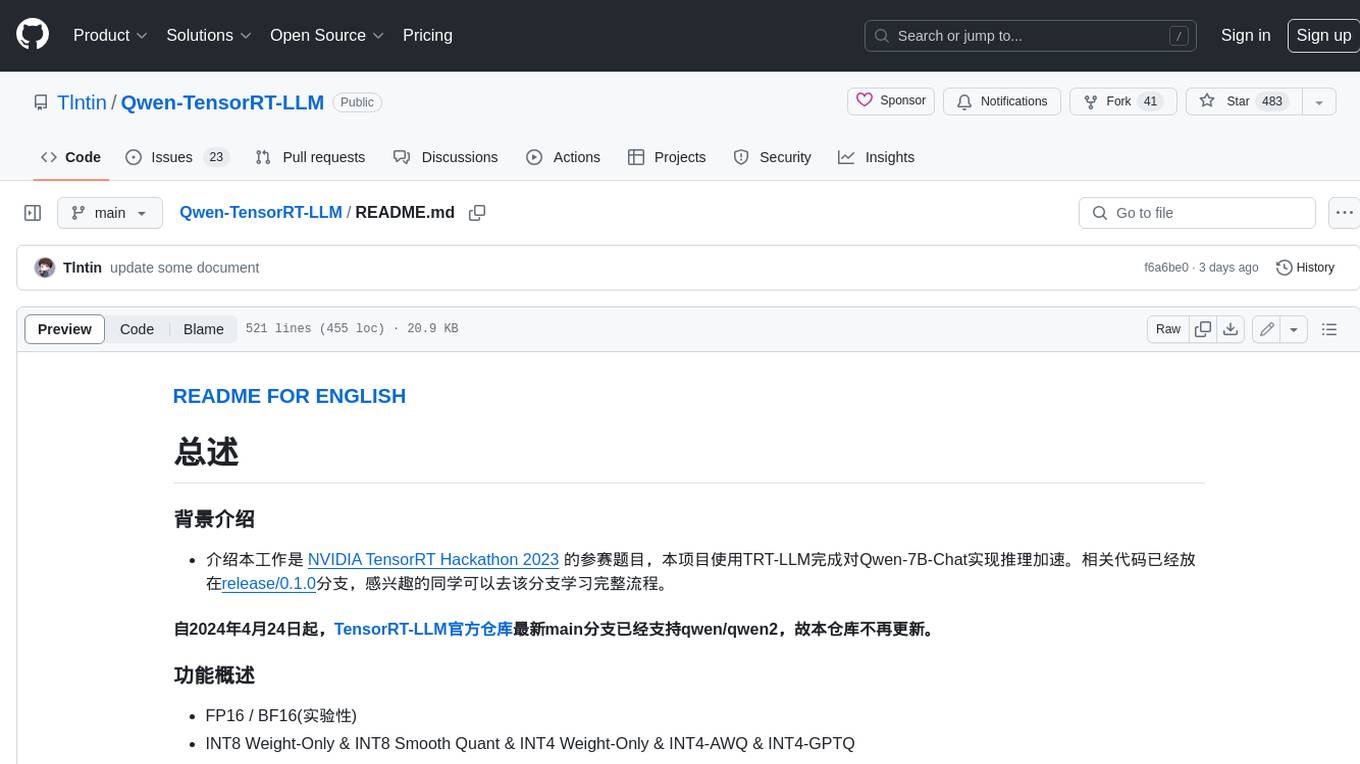Open NVIDIA TensorRT Hackathon 2023 link
1360x764 pixels.
[433, 559]
